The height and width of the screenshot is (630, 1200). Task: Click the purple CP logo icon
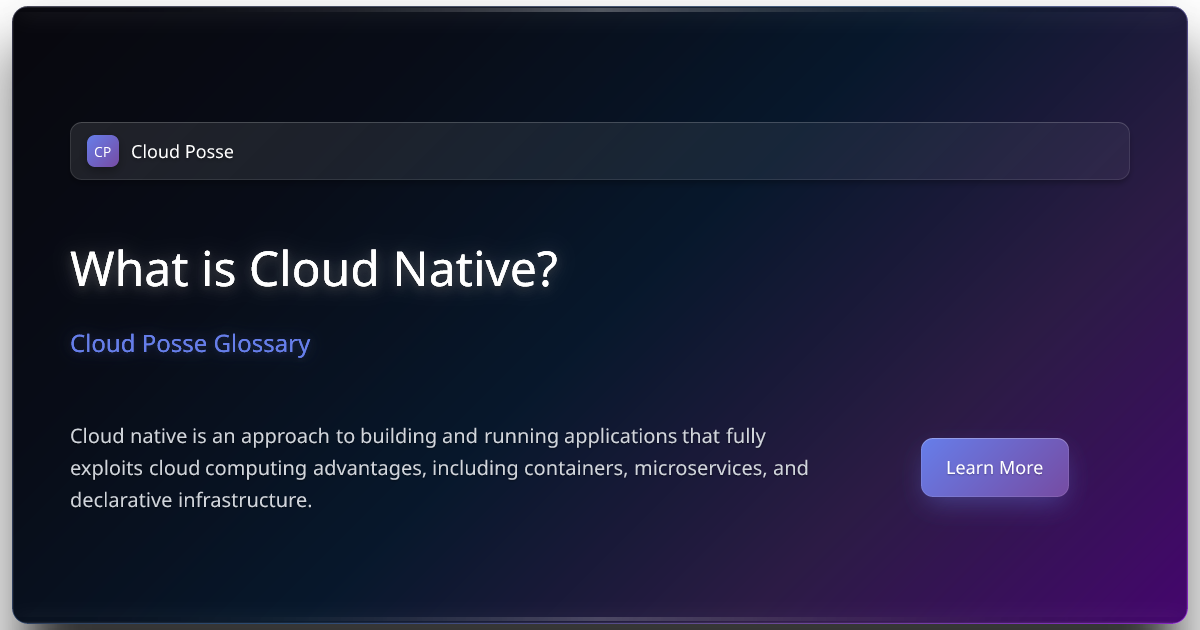tap(103, 151)
